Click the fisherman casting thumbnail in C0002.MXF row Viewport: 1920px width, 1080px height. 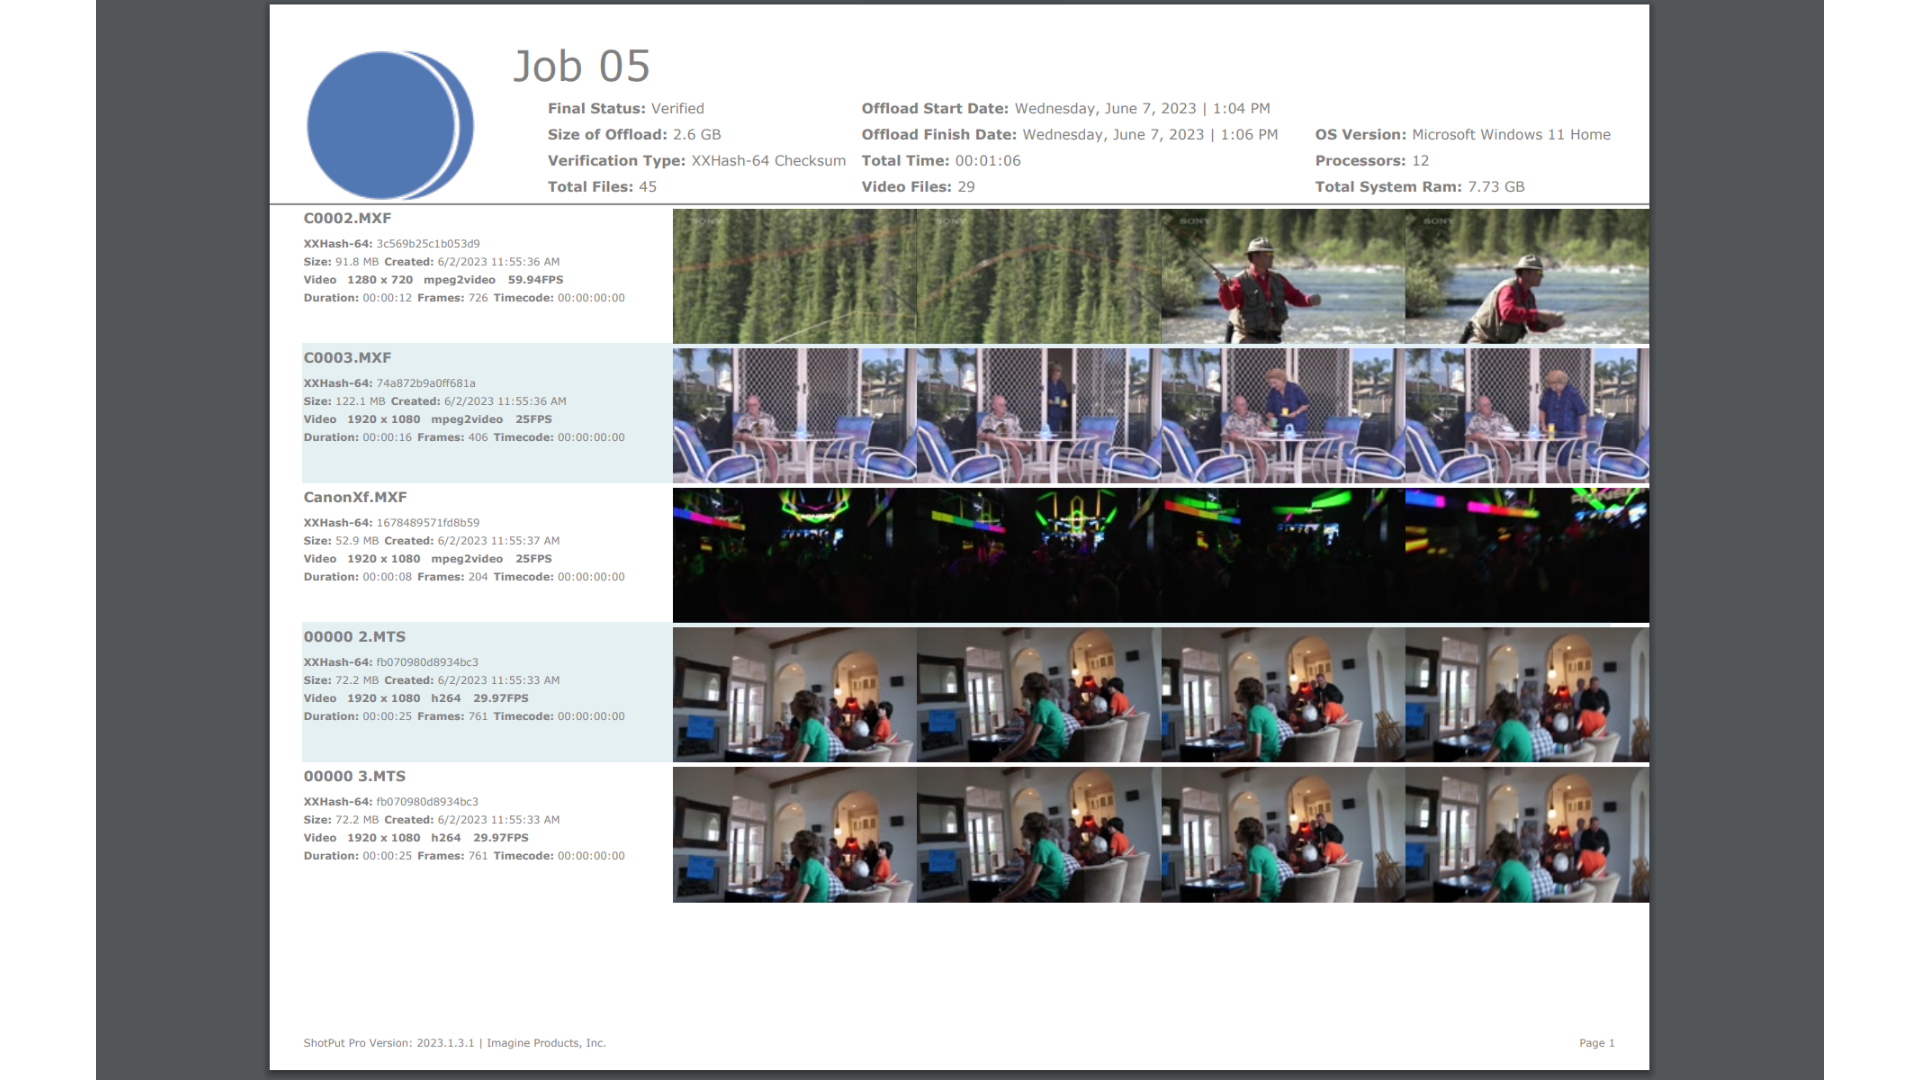1283,276
